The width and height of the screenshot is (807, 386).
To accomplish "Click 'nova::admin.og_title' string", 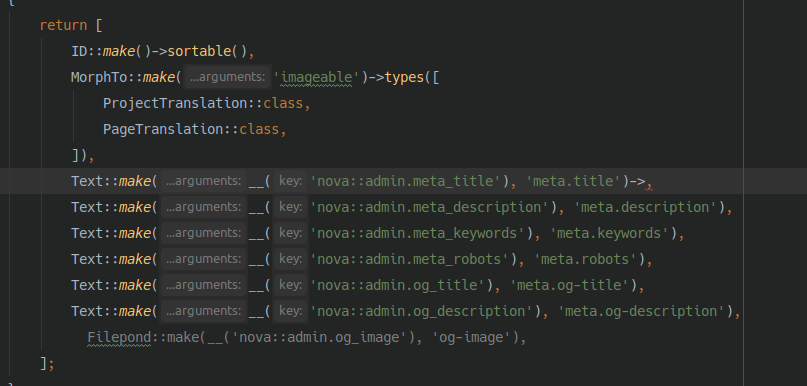I will click(398, 285).
